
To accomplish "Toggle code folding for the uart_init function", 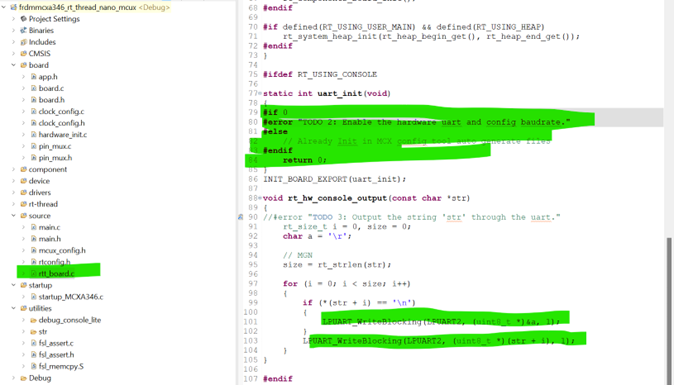I will click(x=260, y=94).
